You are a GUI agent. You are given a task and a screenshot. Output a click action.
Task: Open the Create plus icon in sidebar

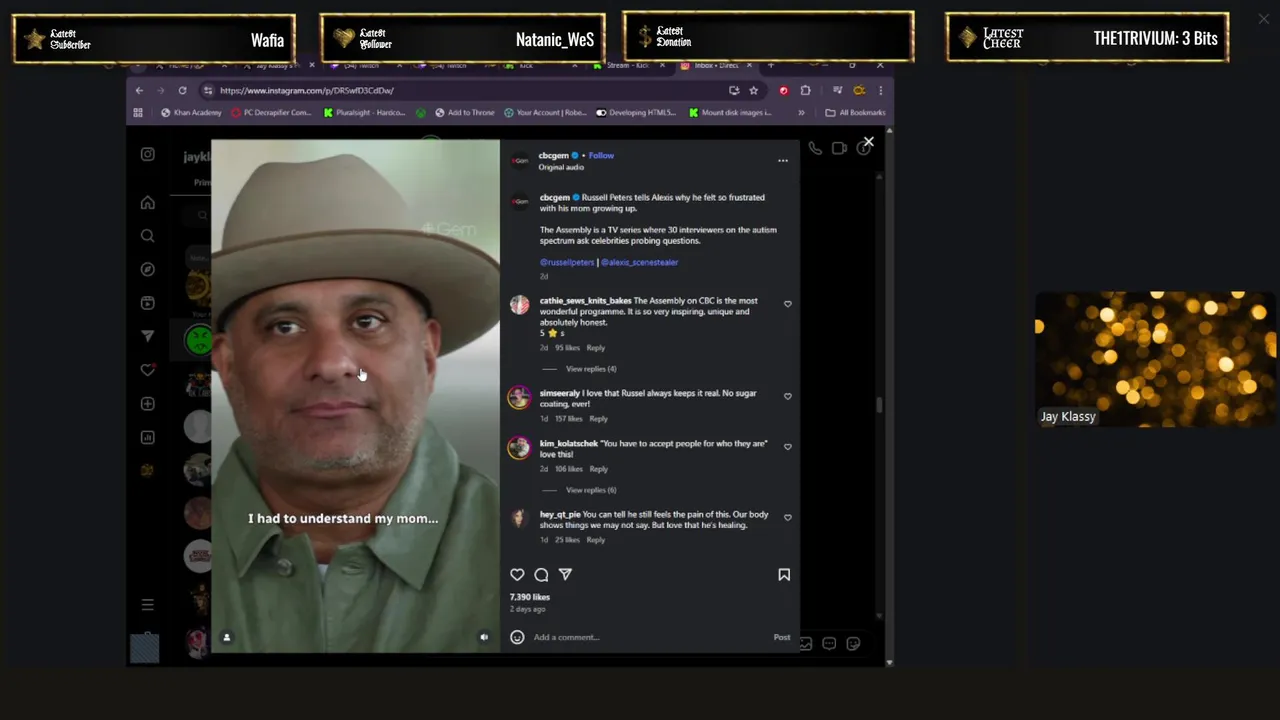click(147, 404)
